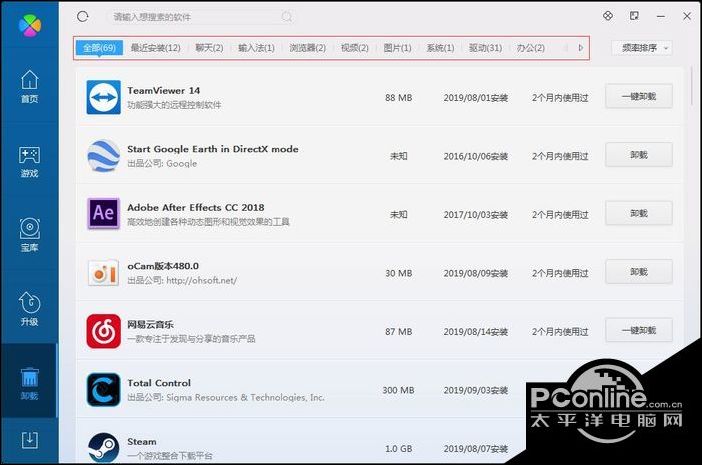
Task: Select the Steam title text
Action: (142, 442)
